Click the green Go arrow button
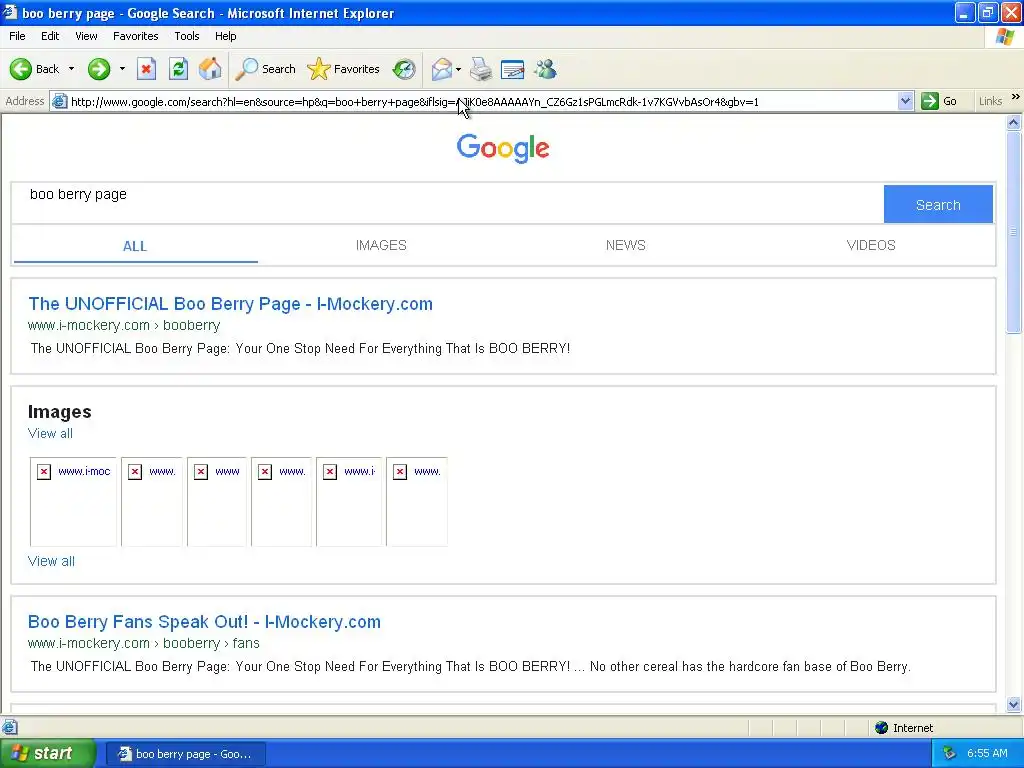The height and width of the screenshot is (768, 1024). click(x=929, y=101)
